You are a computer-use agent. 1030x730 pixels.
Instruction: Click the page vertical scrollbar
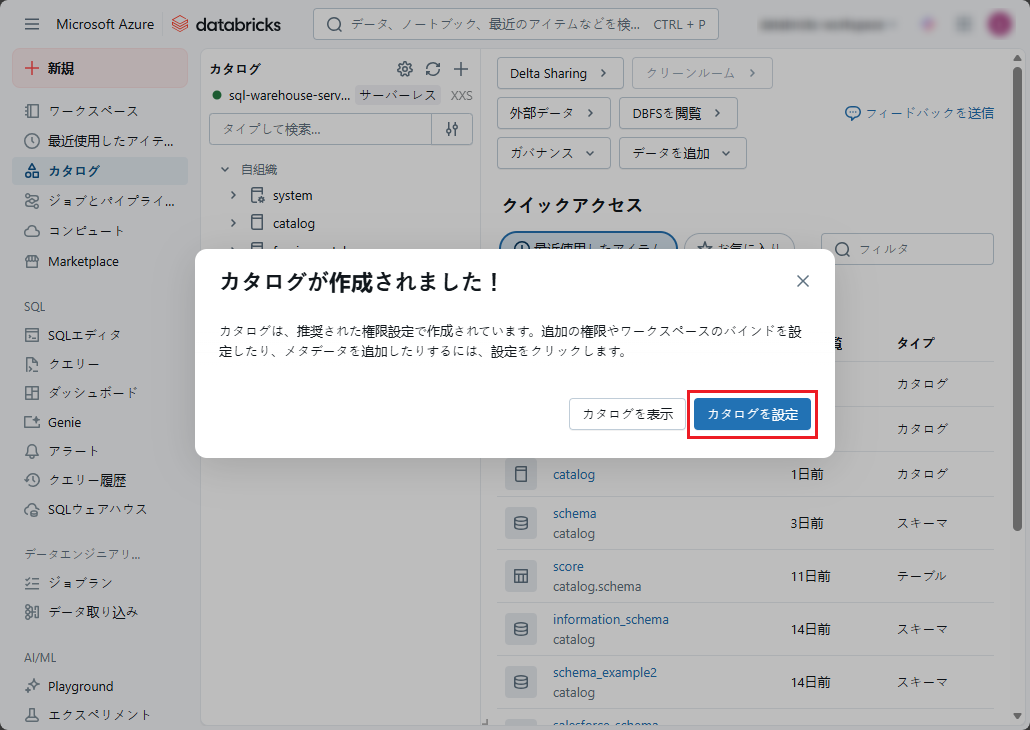tap(1018, 299)
